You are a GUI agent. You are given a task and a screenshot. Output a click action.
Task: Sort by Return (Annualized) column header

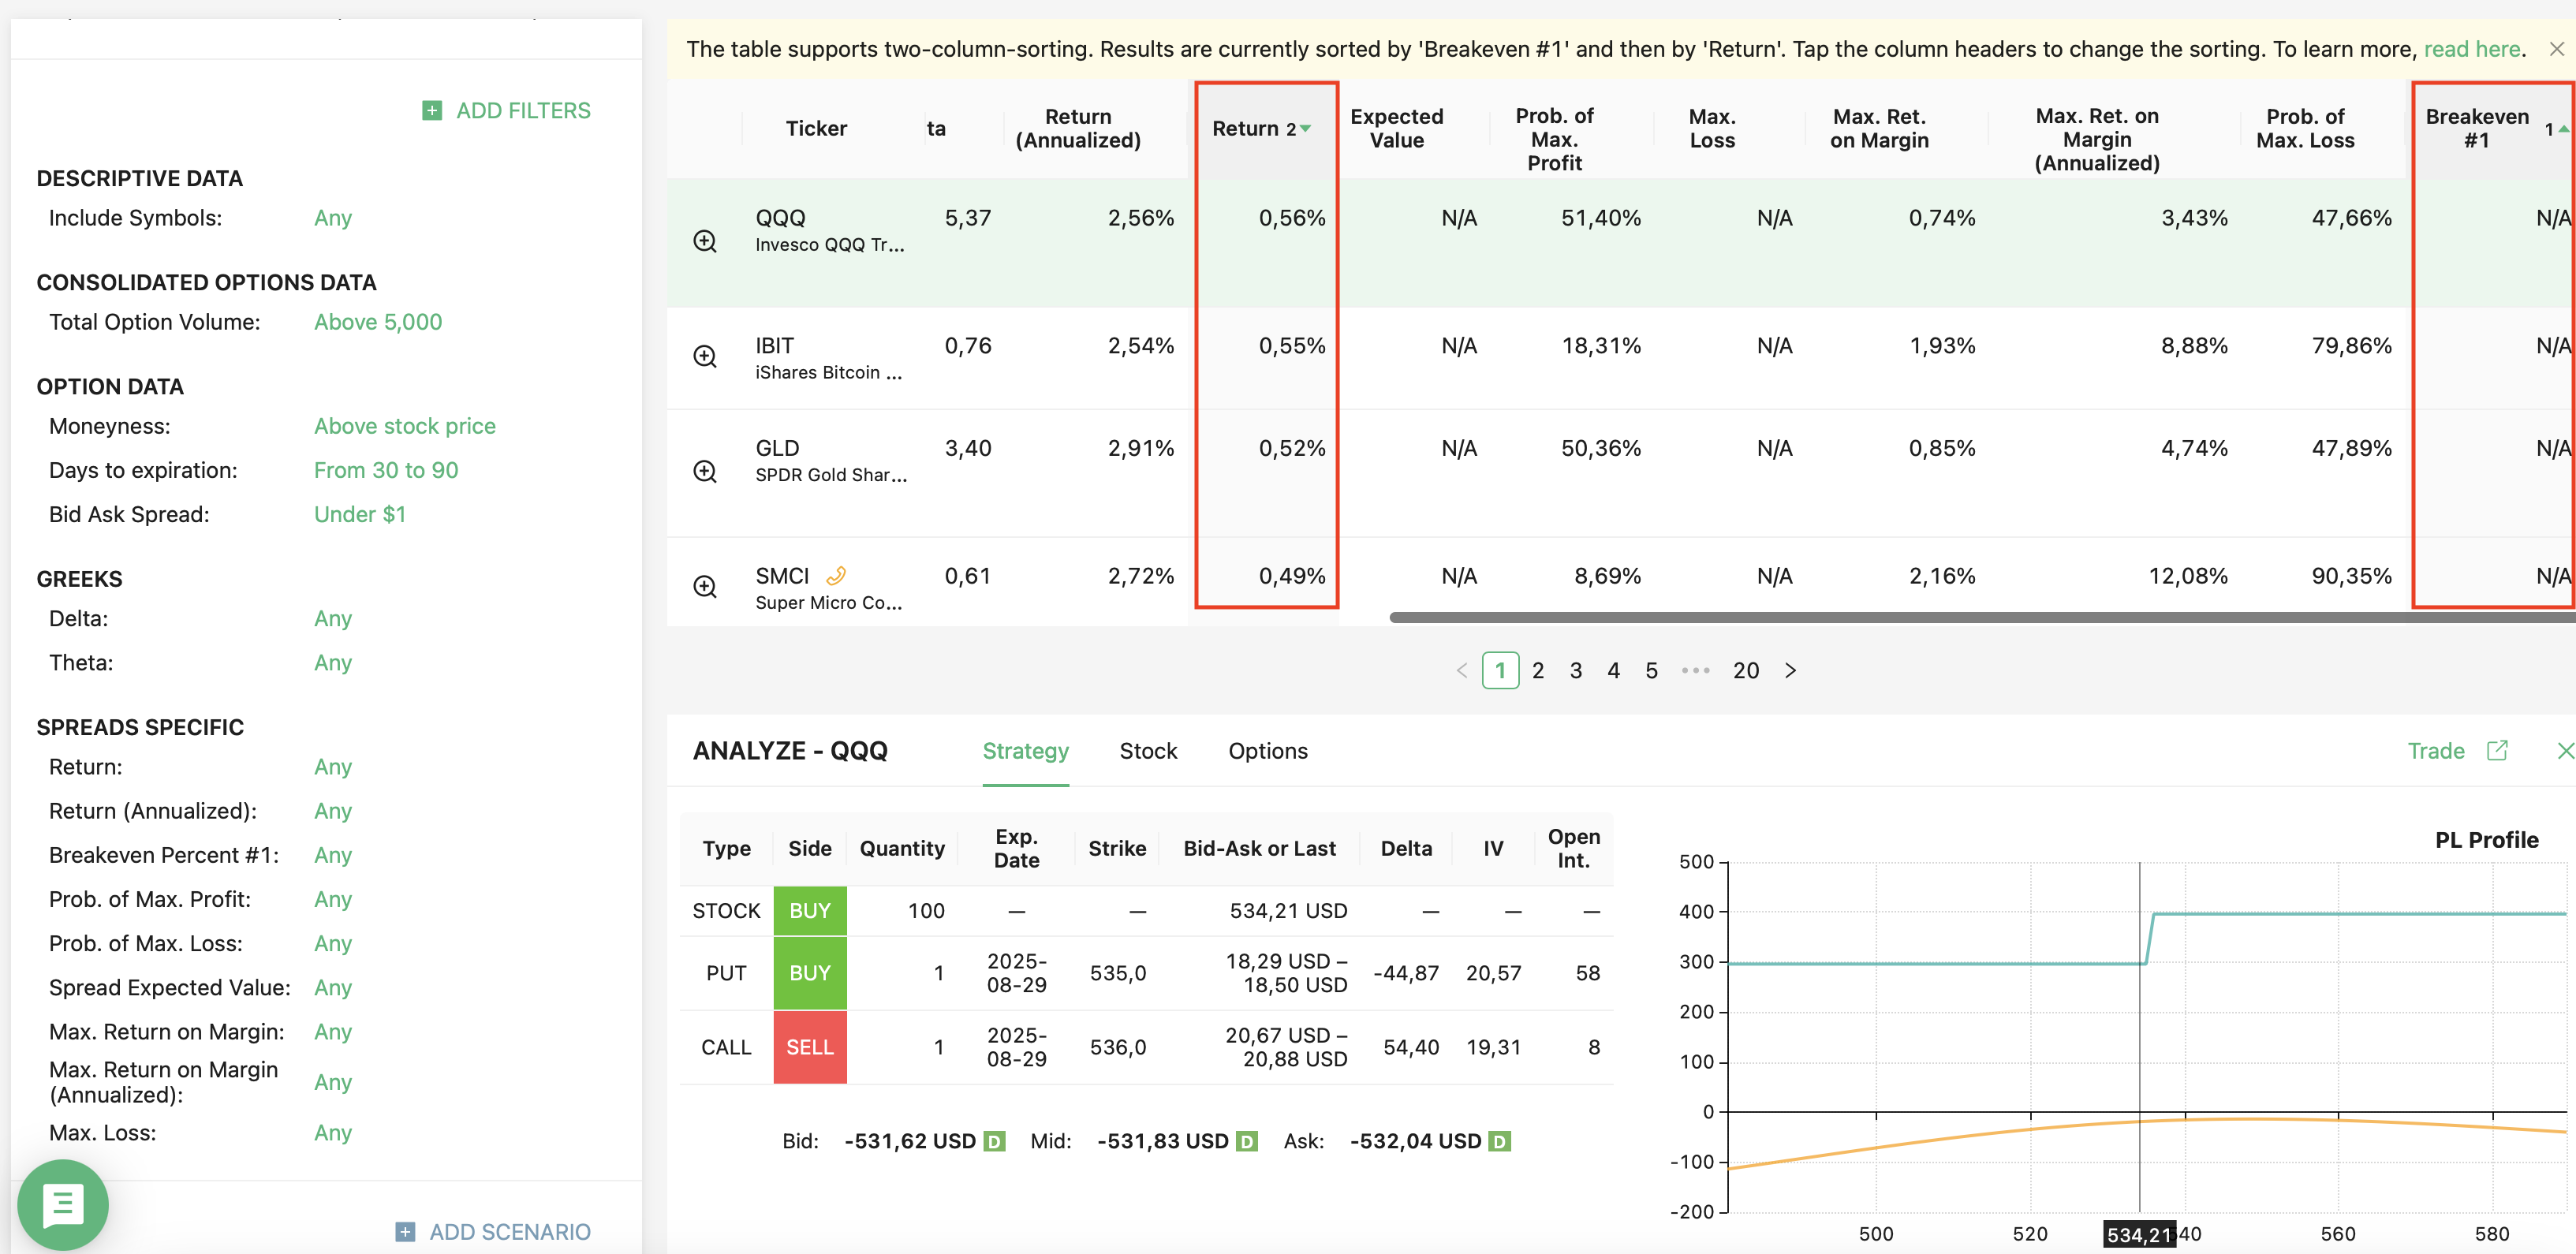coord(1078,129)
